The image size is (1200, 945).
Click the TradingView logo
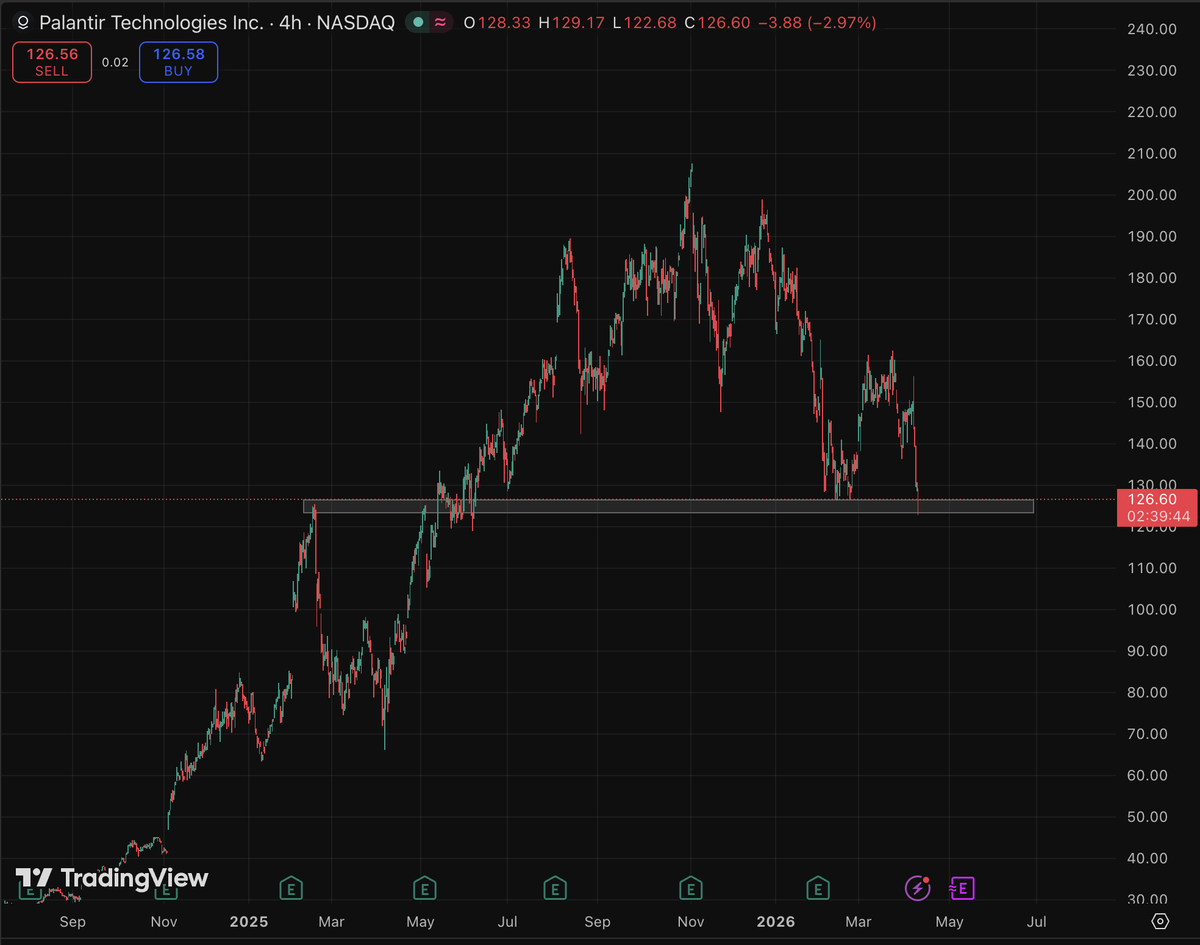click(x=112, y=878)
